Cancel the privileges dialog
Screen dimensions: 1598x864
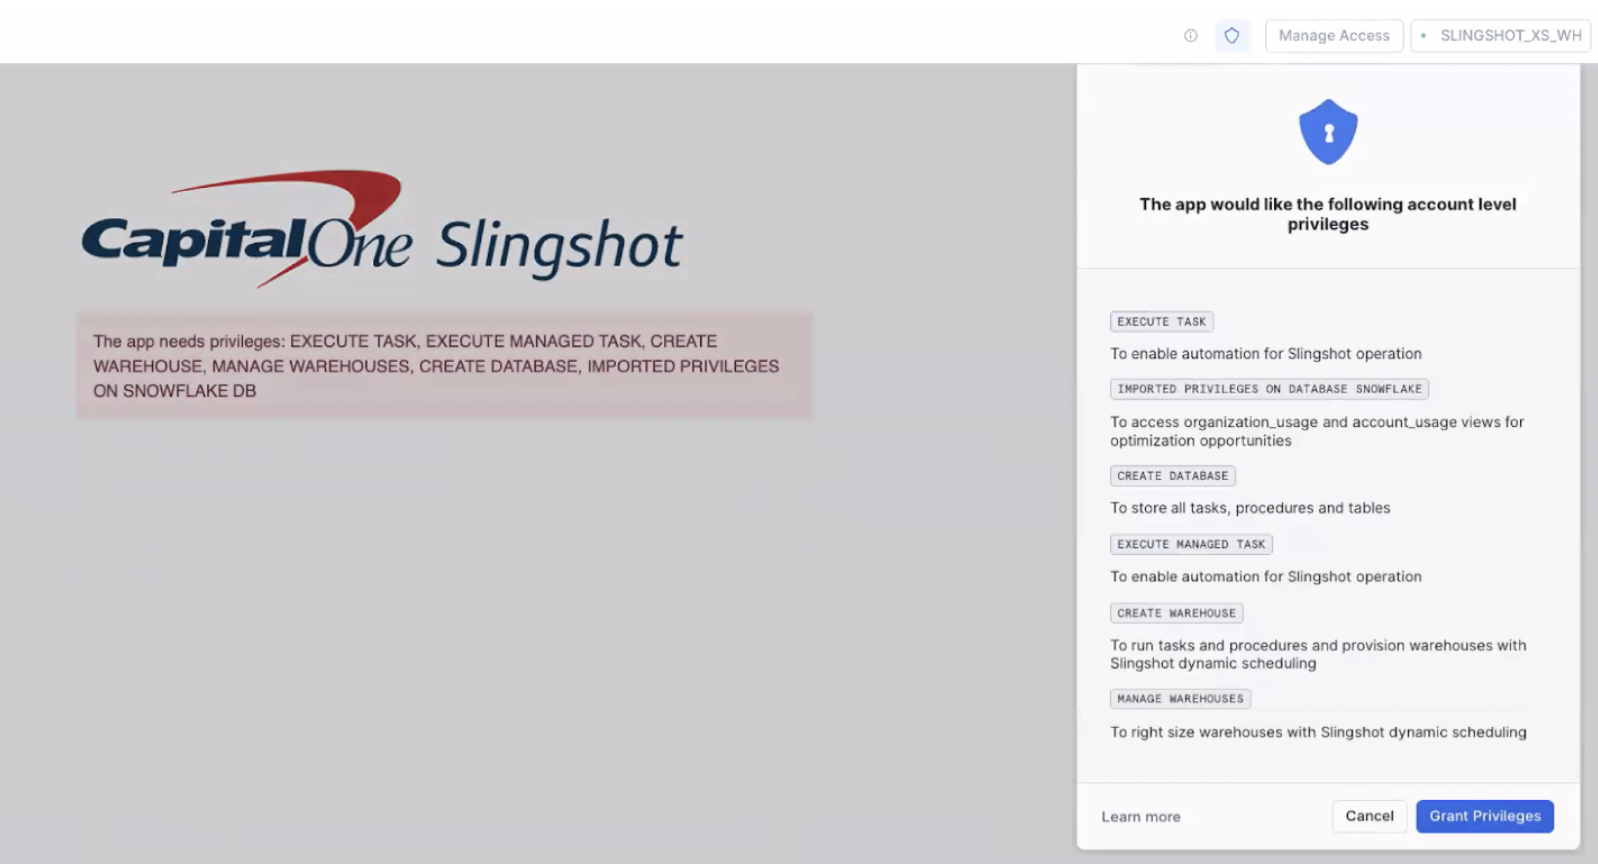coord(1369,816)
